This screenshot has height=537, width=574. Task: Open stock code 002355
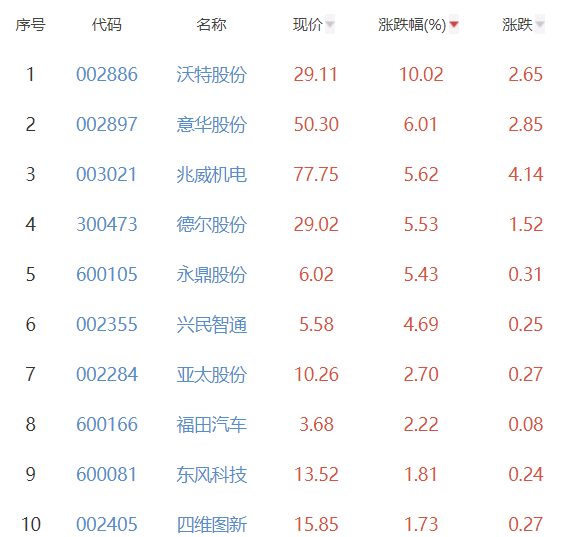pos(107,324)
